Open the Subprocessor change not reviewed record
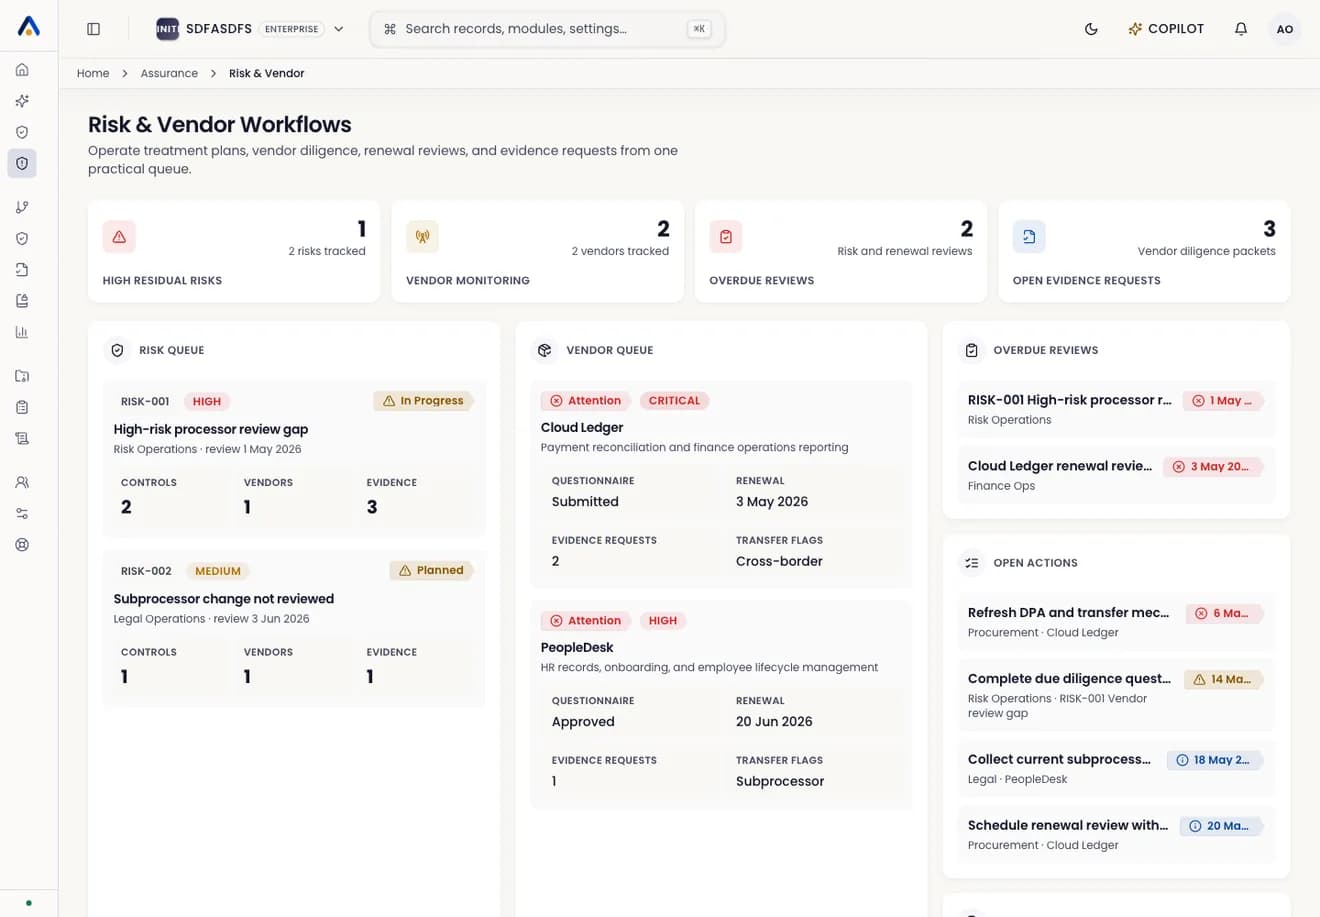 (x=224, y=599)
